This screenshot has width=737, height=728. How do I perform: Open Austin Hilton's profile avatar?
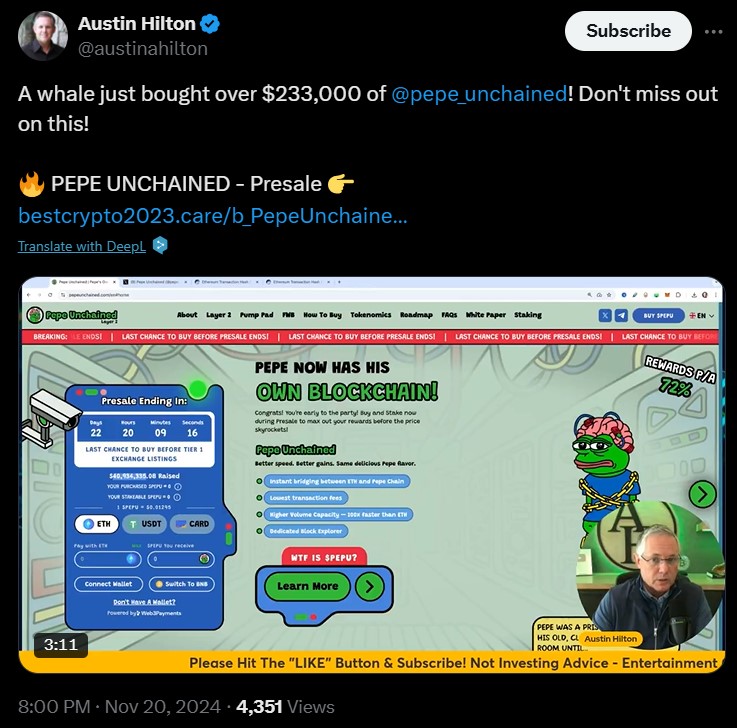point(42,36)
